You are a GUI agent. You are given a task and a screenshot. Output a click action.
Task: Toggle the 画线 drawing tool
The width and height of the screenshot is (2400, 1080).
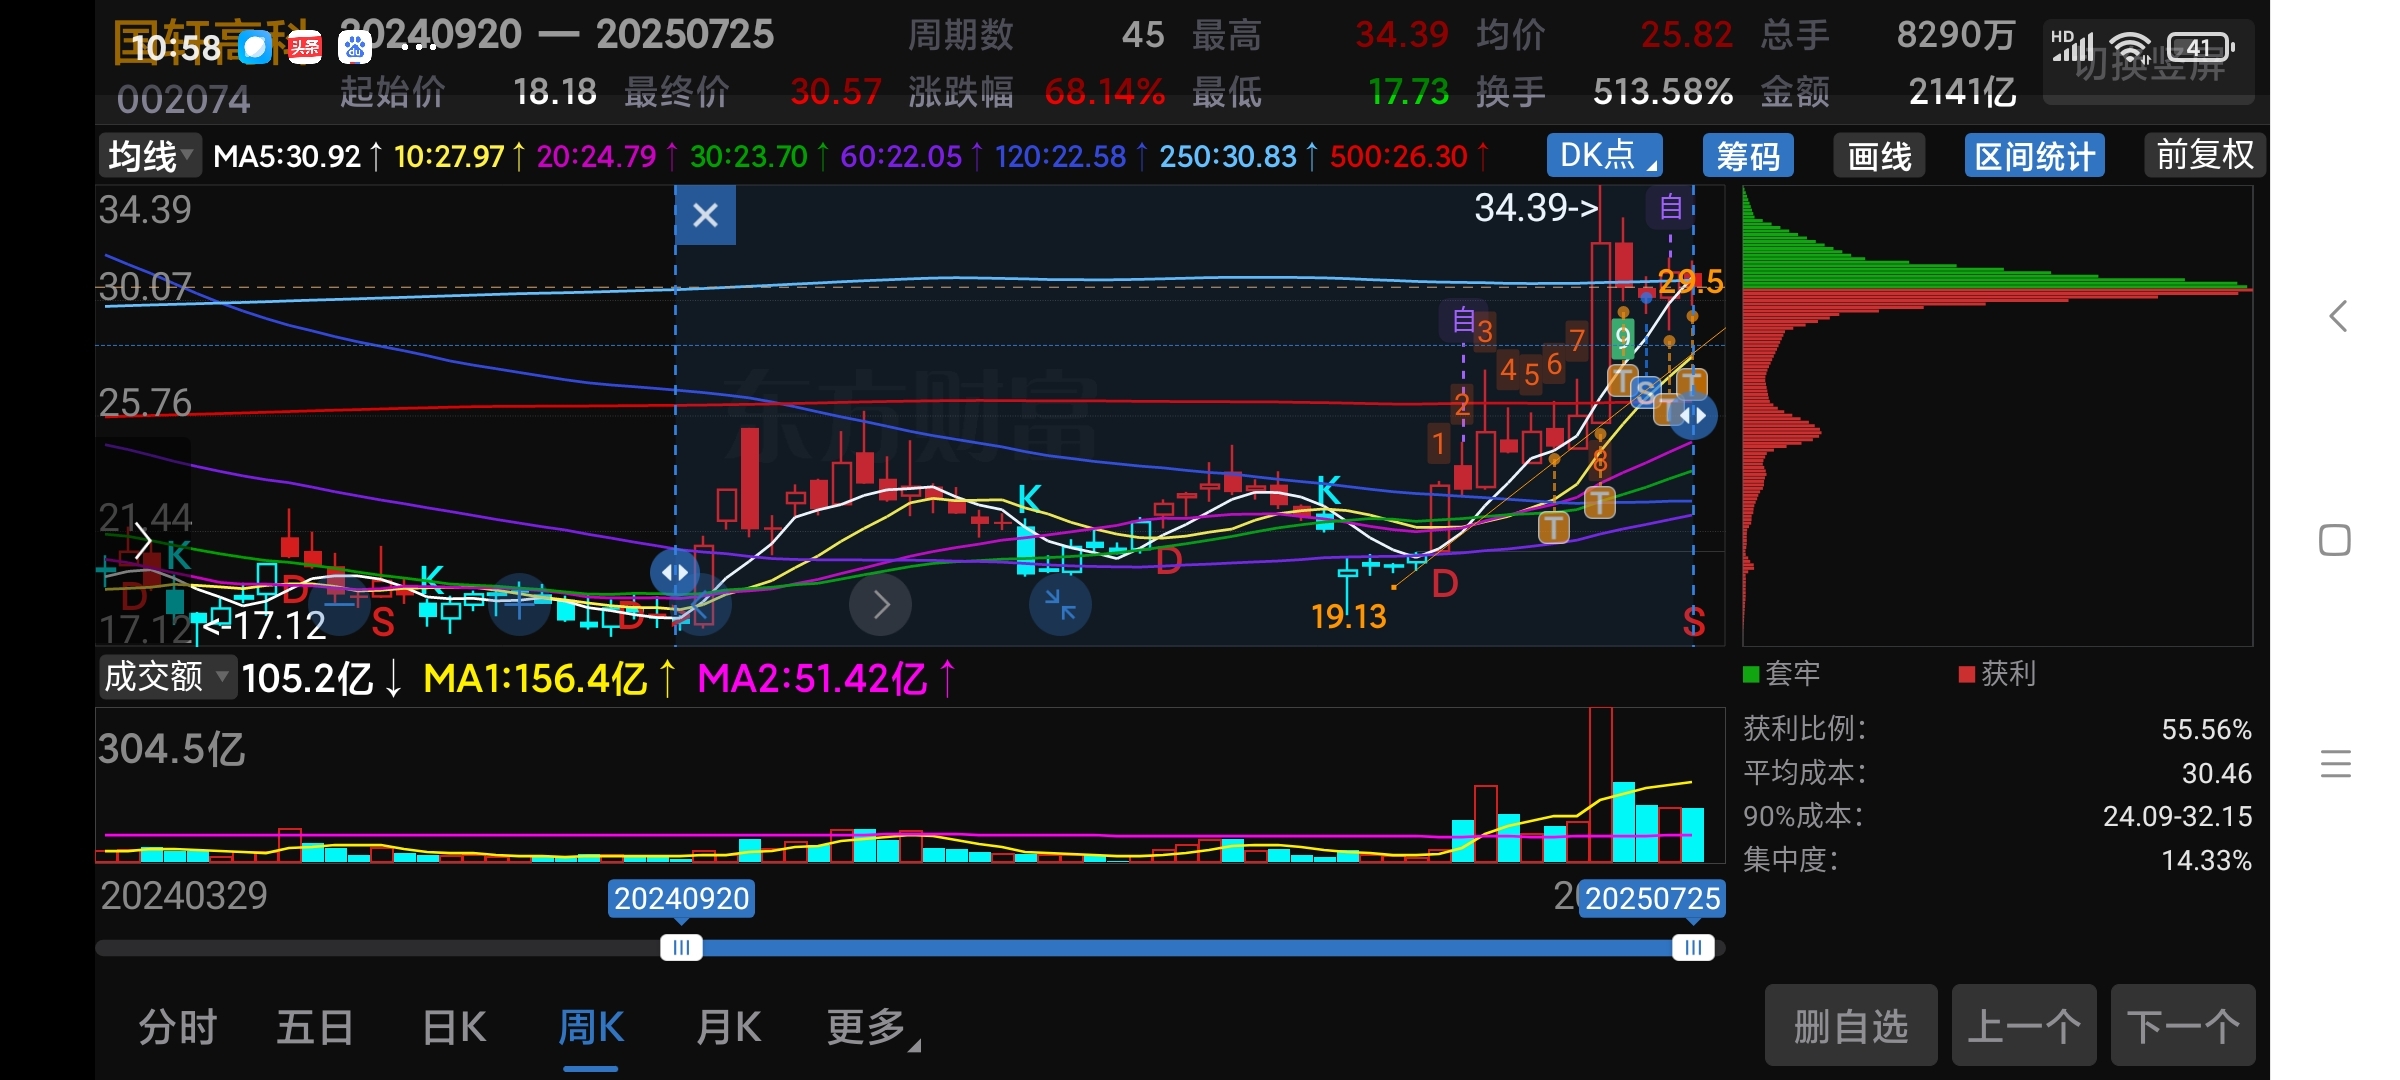(1879, 156)
